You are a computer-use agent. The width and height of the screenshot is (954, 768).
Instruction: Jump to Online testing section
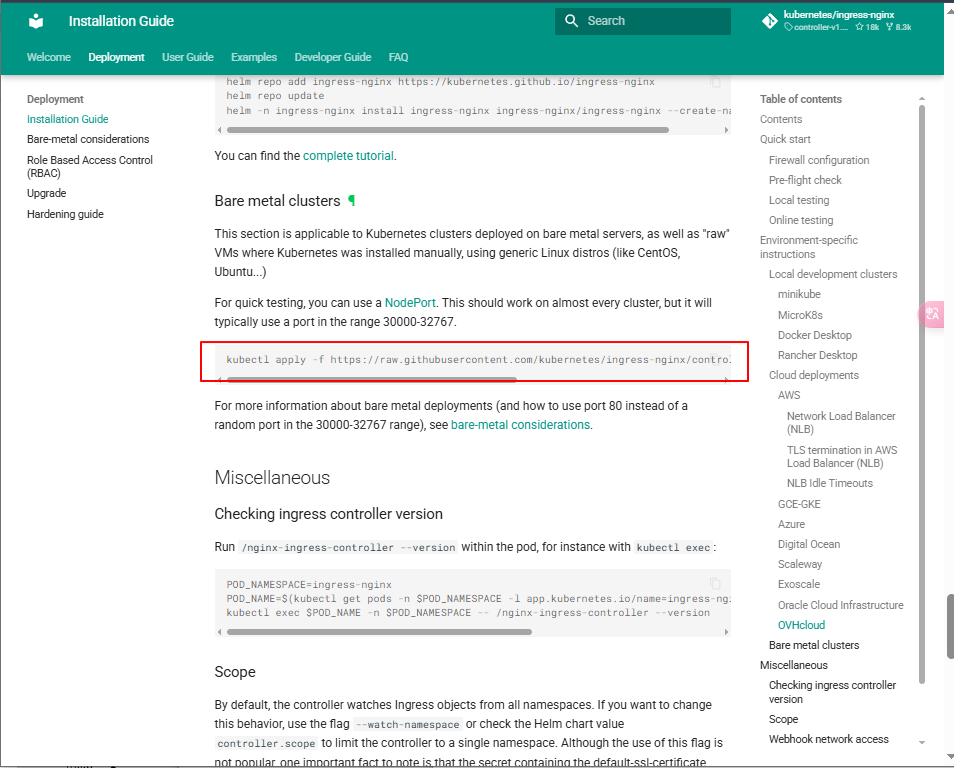point(801,220)
